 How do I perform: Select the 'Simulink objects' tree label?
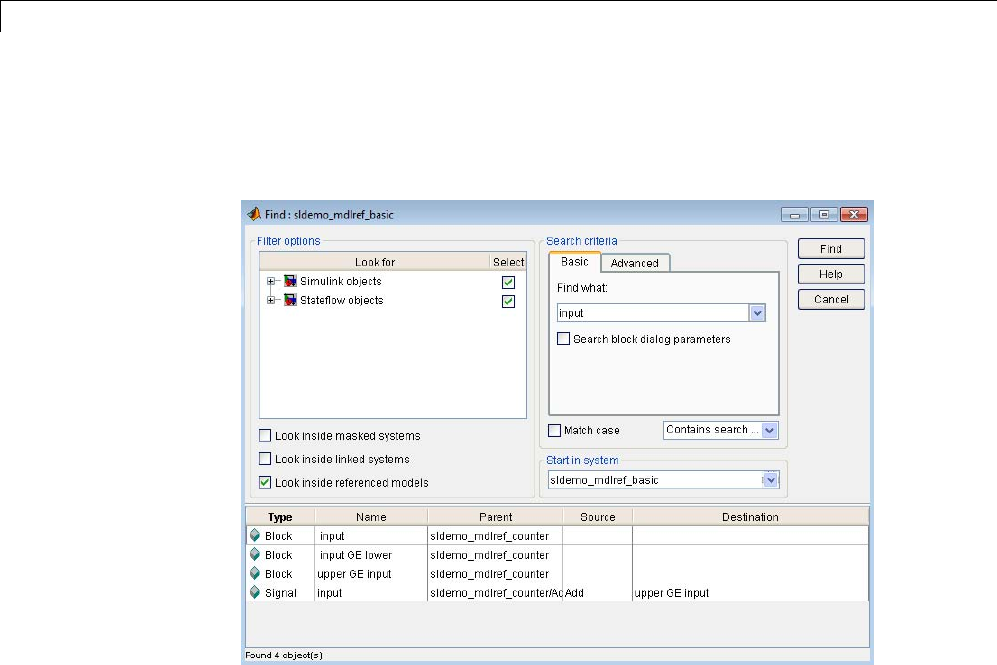(x=341, y=281)
